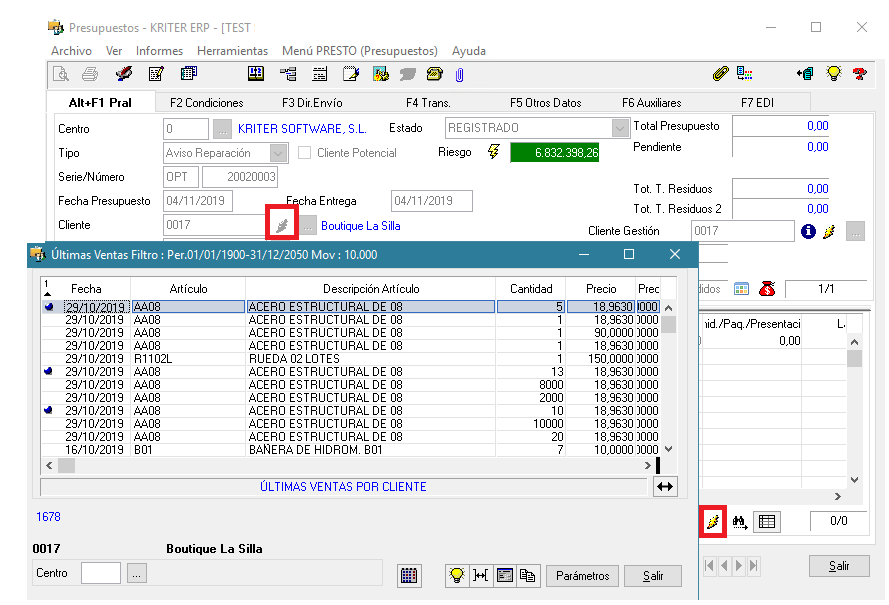Click browse button after Cliente Gestión icons
This screenshot has height=605, width=889.
[x=855, y=231]
